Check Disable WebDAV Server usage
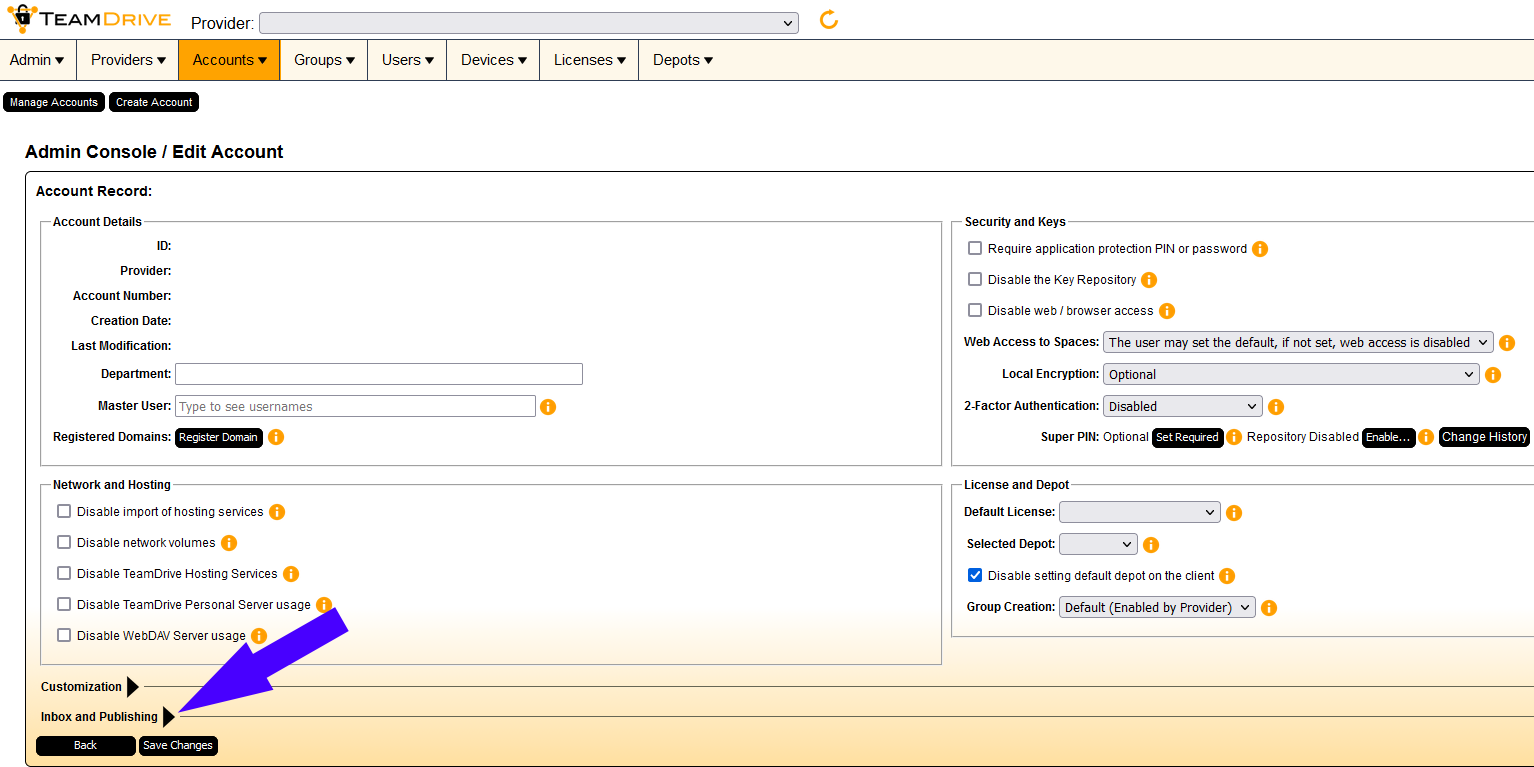 (64, 635)
